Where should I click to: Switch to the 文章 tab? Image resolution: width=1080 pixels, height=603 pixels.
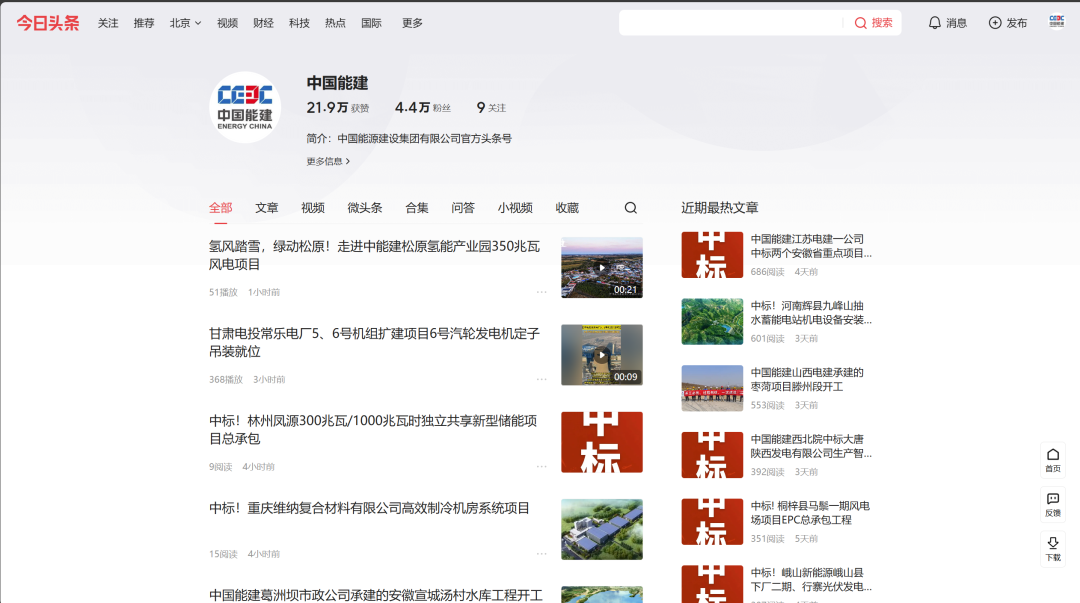tap(267, 207)
